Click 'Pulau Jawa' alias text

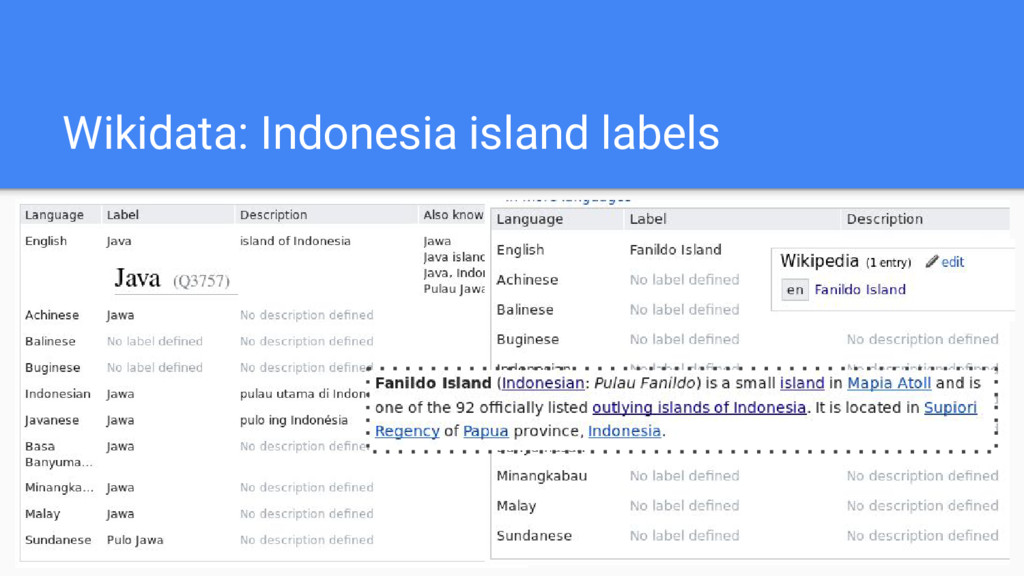point(454,289)
